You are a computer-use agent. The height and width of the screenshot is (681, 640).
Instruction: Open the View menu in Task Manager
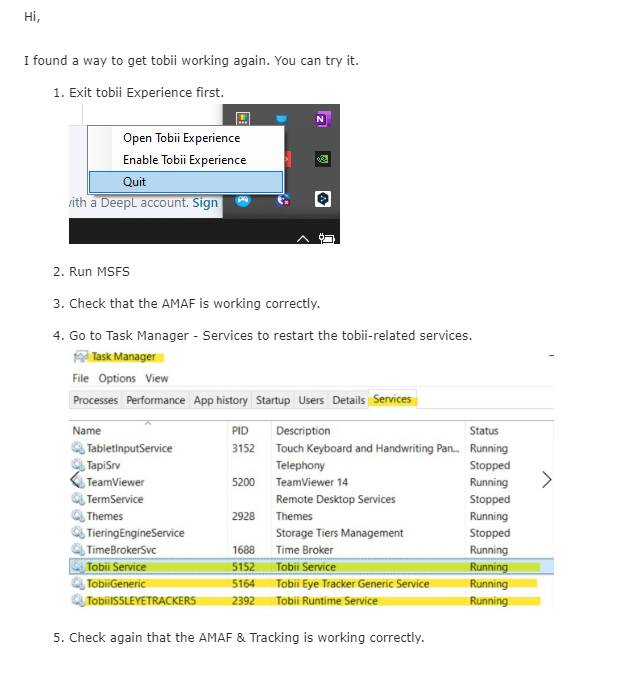point(156,378)
